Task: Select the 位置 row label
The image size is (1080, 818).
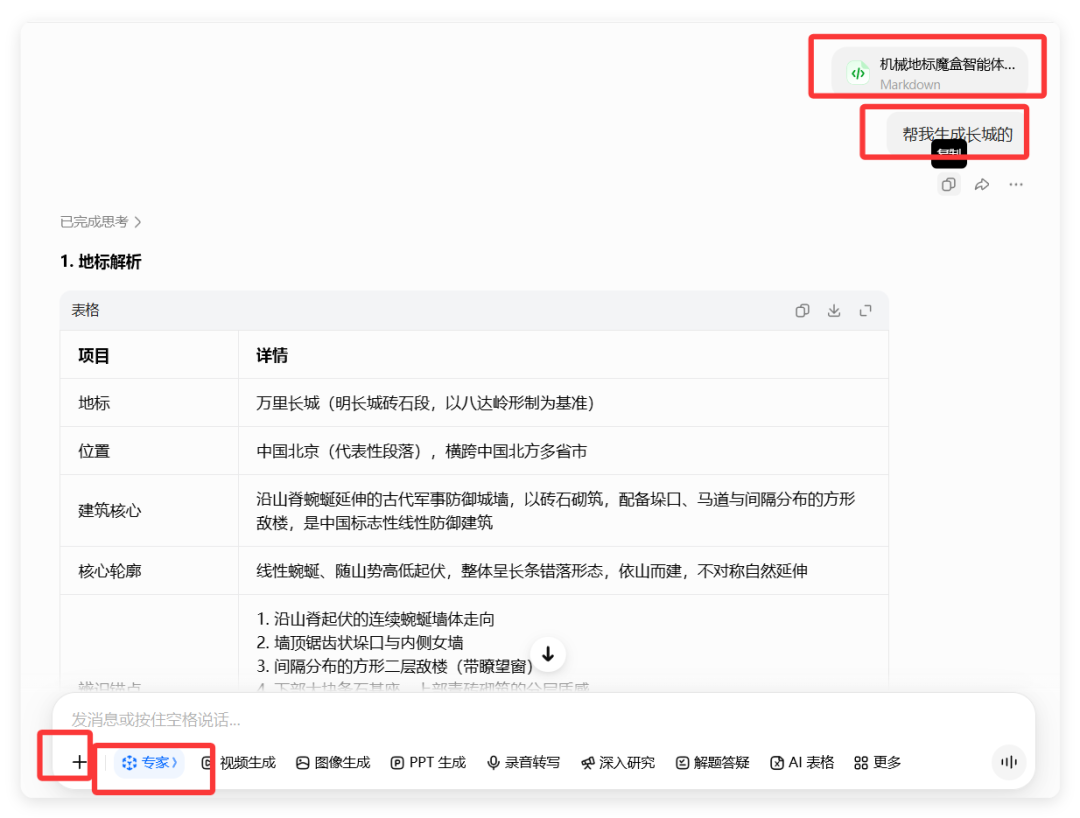Action: coord(94,451)
